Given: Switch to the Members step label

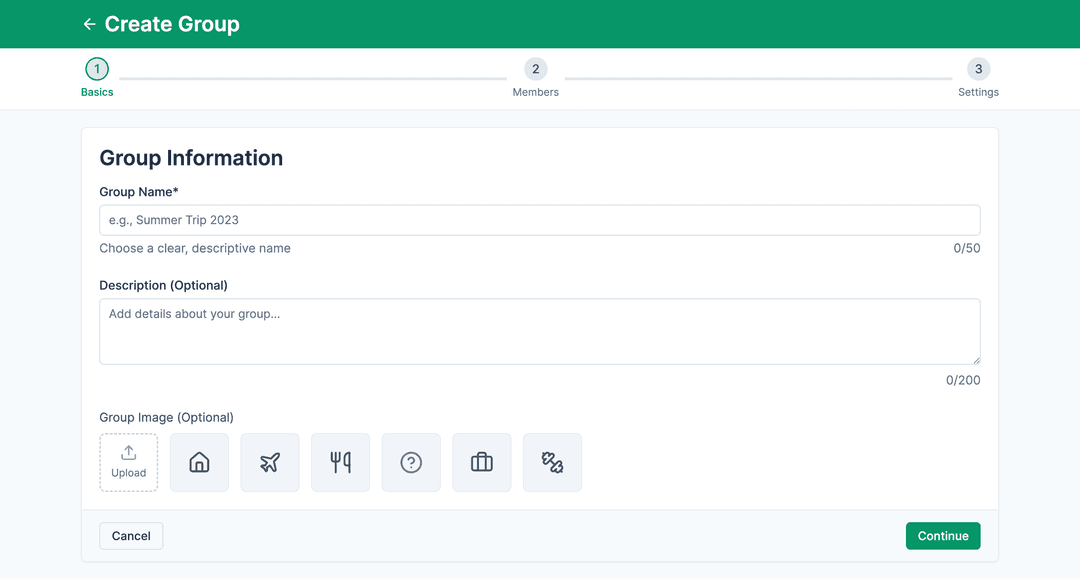Looking at the screenshot, I should coord(536,92).
